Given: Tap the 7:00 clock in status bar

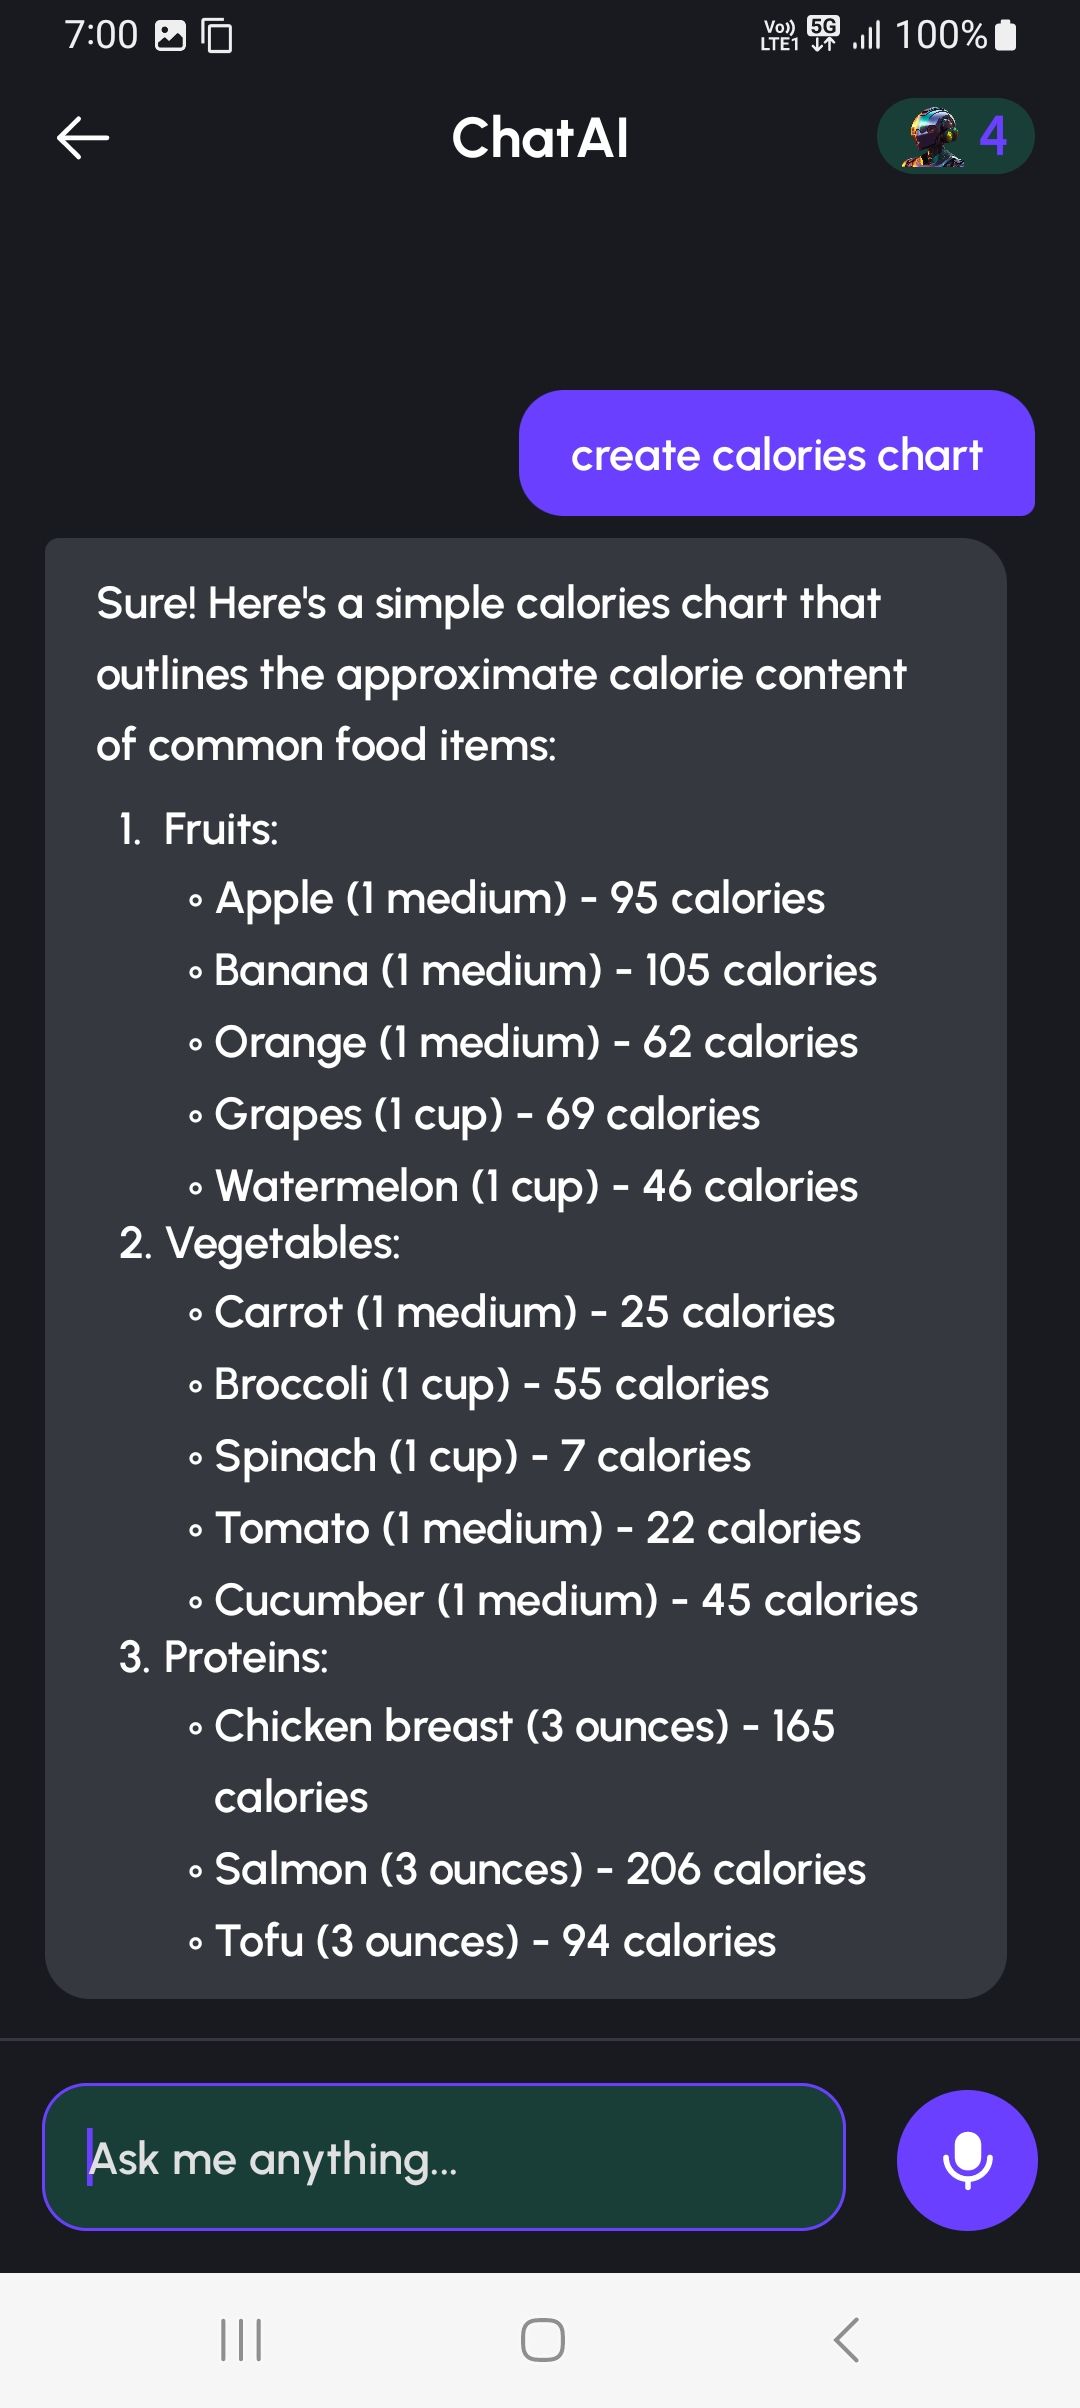Looking at the screenshot, I should click(101, 36).
